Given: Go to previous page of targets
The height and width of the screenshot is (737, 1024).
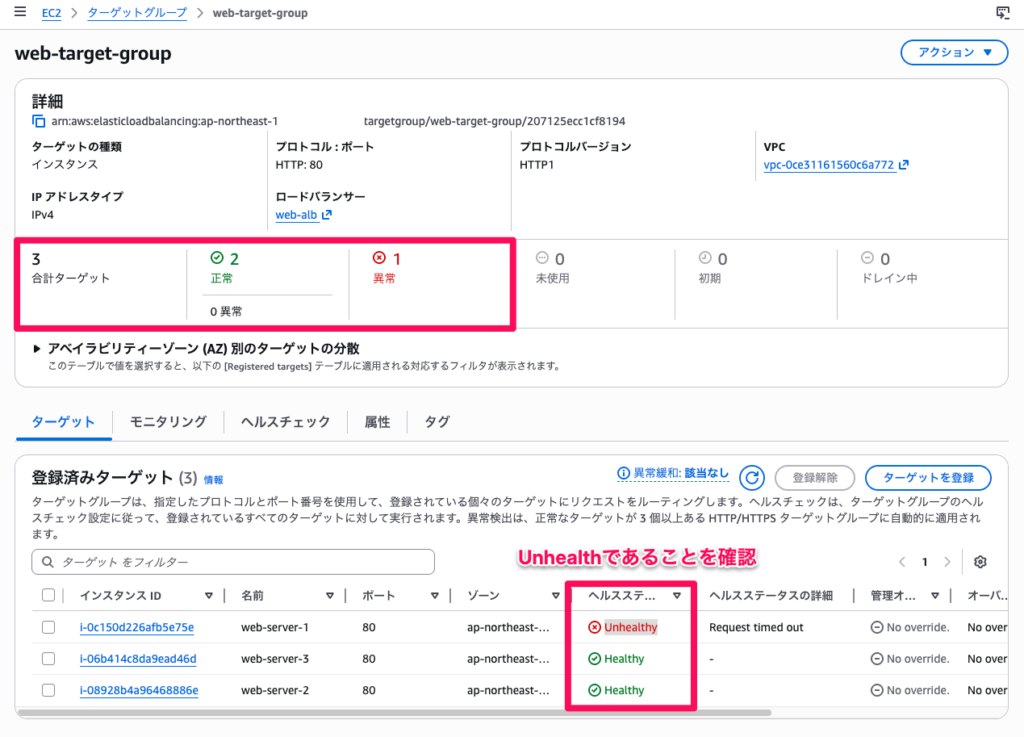Looking at the screenshot, I should tap(903, 562).
